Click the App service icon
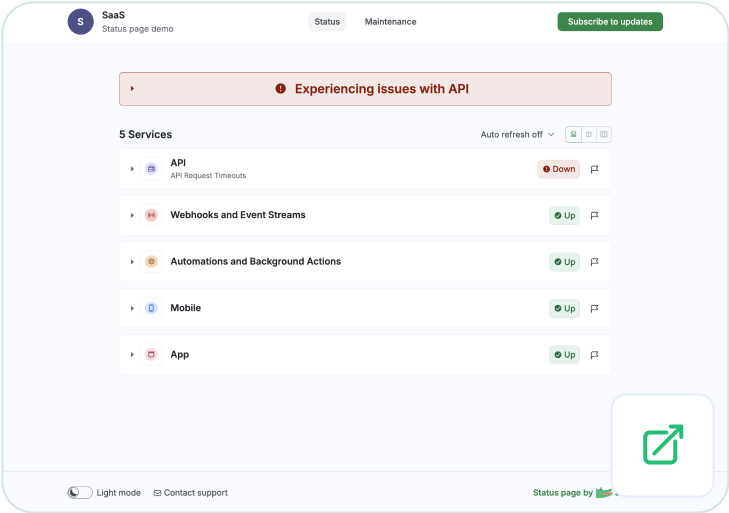This screenshot has height=513, width=729. point(151,354)
